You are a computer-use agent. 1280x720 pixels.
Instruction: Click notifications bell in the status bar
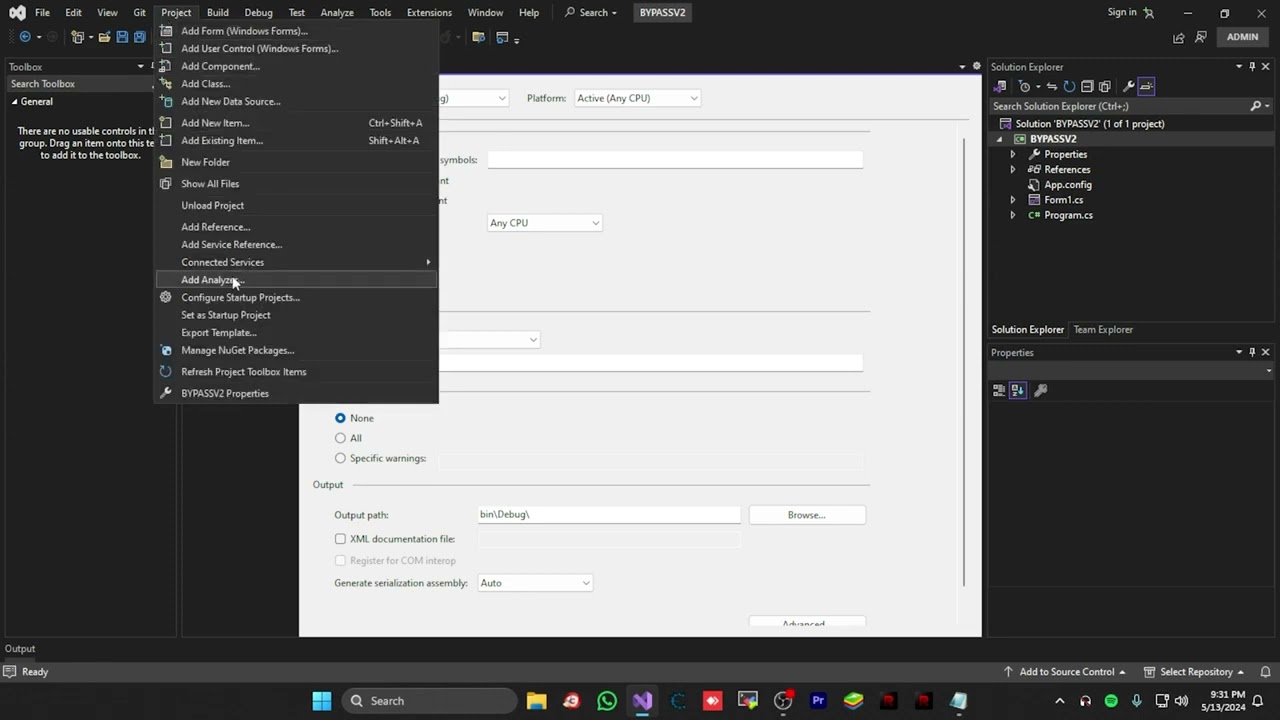[1265, 672]
